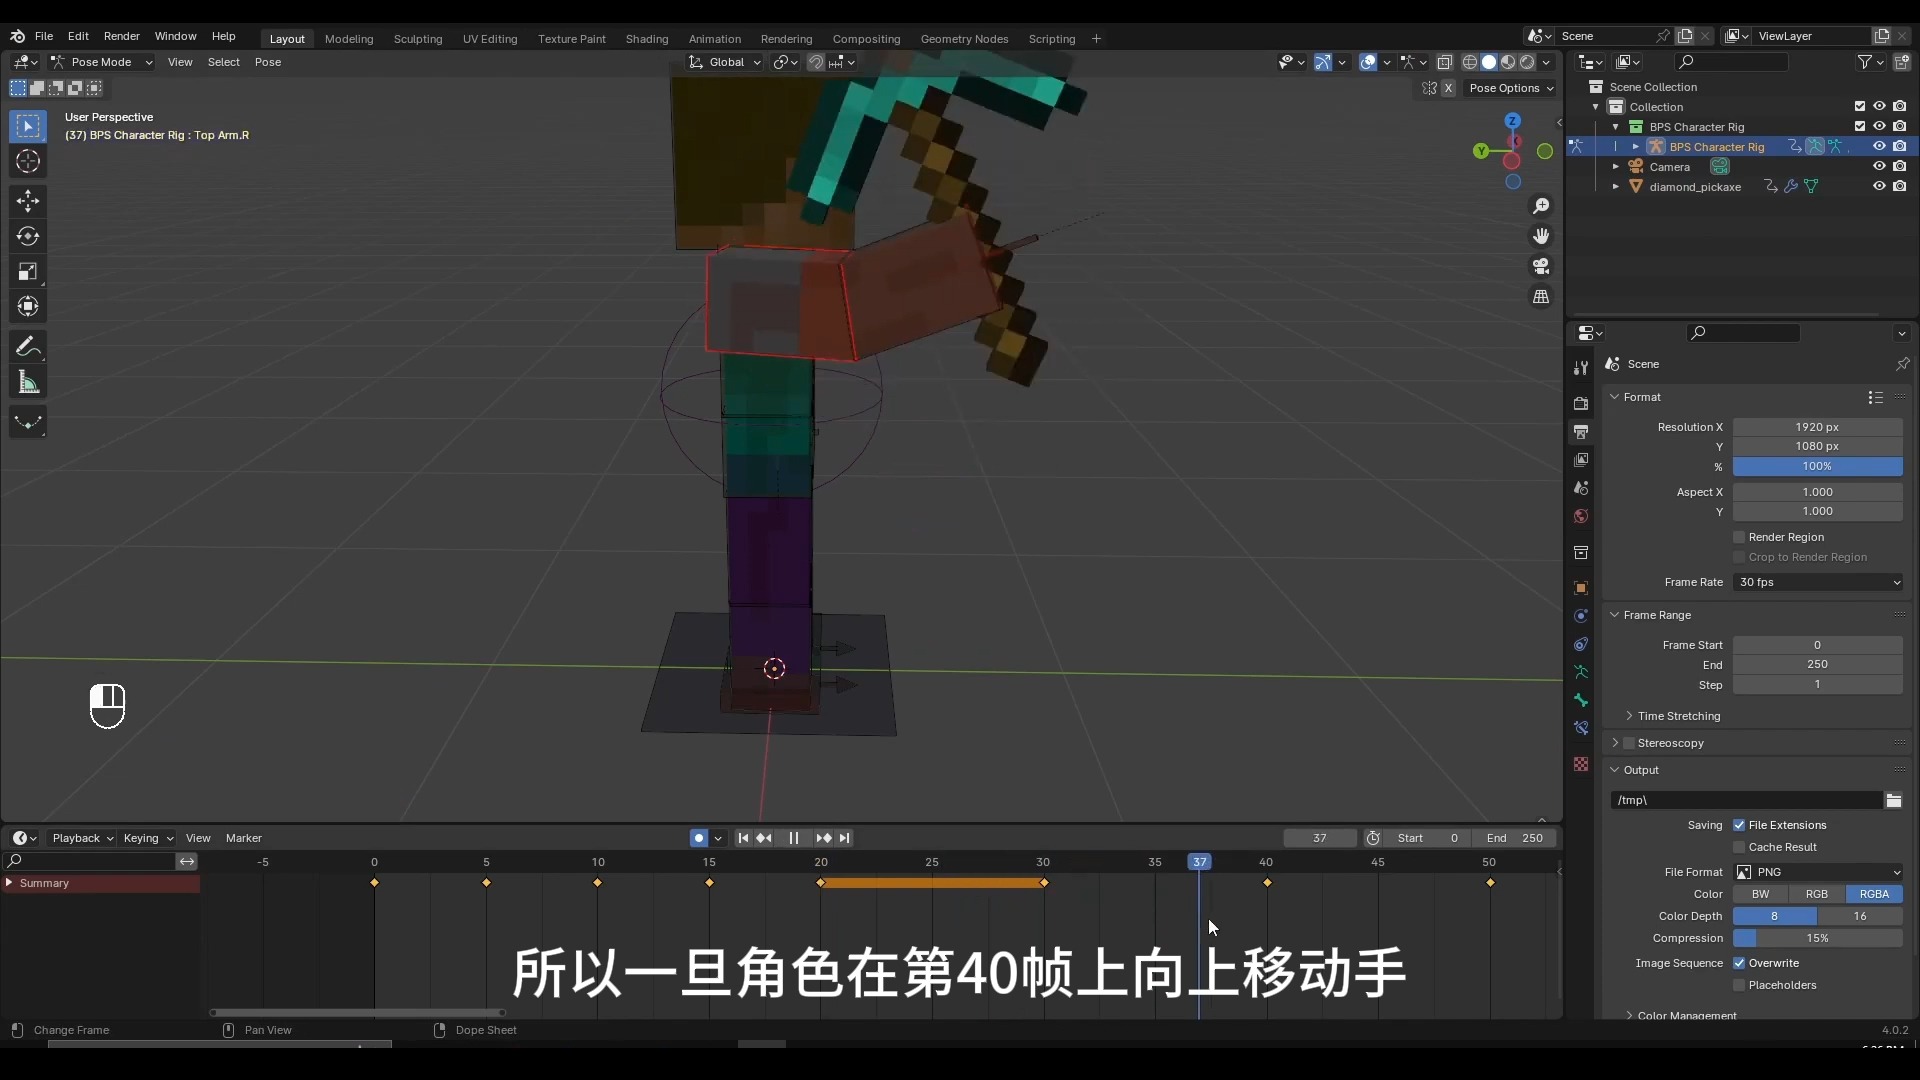
Task: Adjust the Compression slider
Action: click(x=1817, y=938)
